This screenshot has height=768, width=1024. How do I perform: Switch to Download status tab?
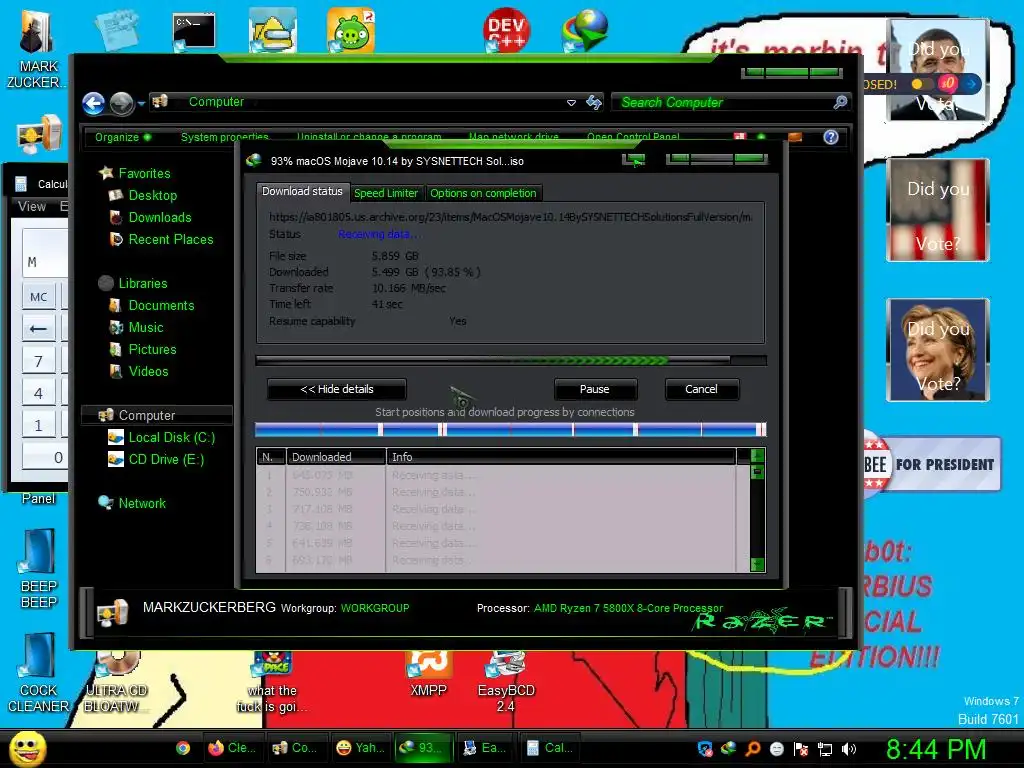tap(302, 191)
